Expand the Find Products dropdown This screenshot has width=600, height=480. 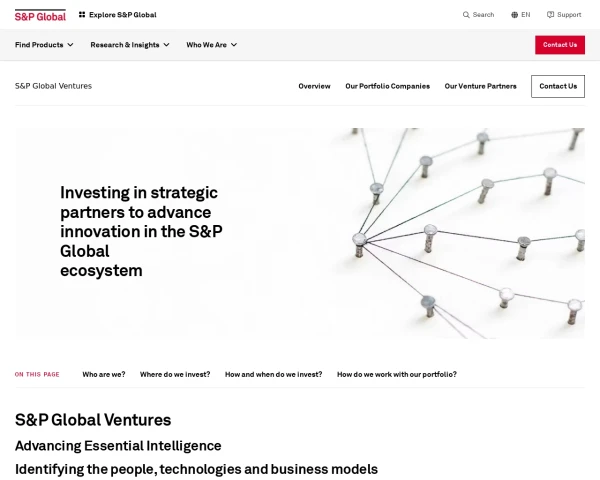[x=43, y=45]
